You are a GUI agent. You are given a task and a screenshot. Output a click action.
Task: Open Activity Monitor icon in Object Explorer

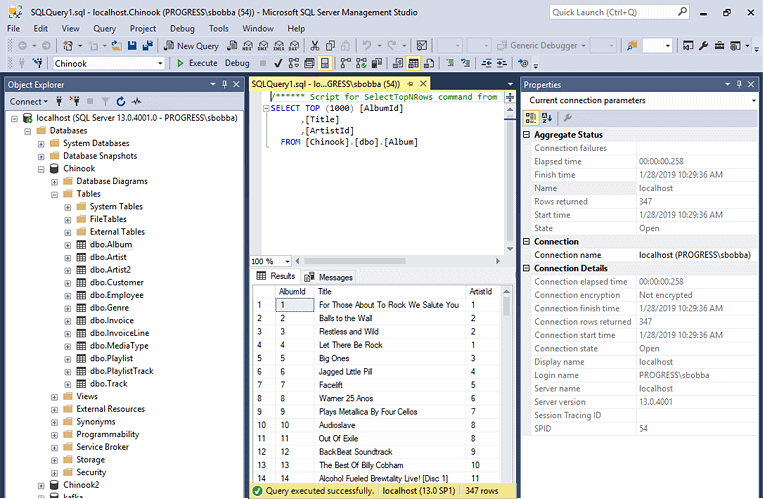136,101
